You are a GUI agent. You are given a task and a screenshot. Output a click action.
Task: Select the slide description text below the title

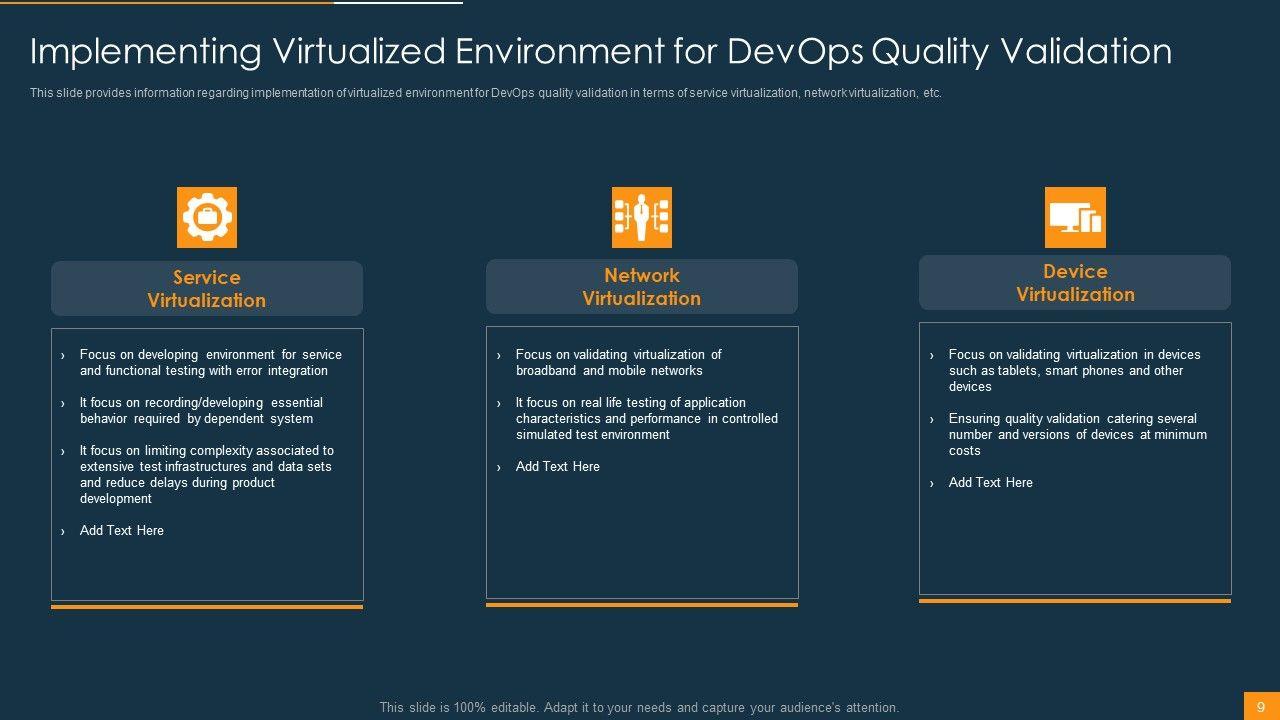tap(485, 93)
